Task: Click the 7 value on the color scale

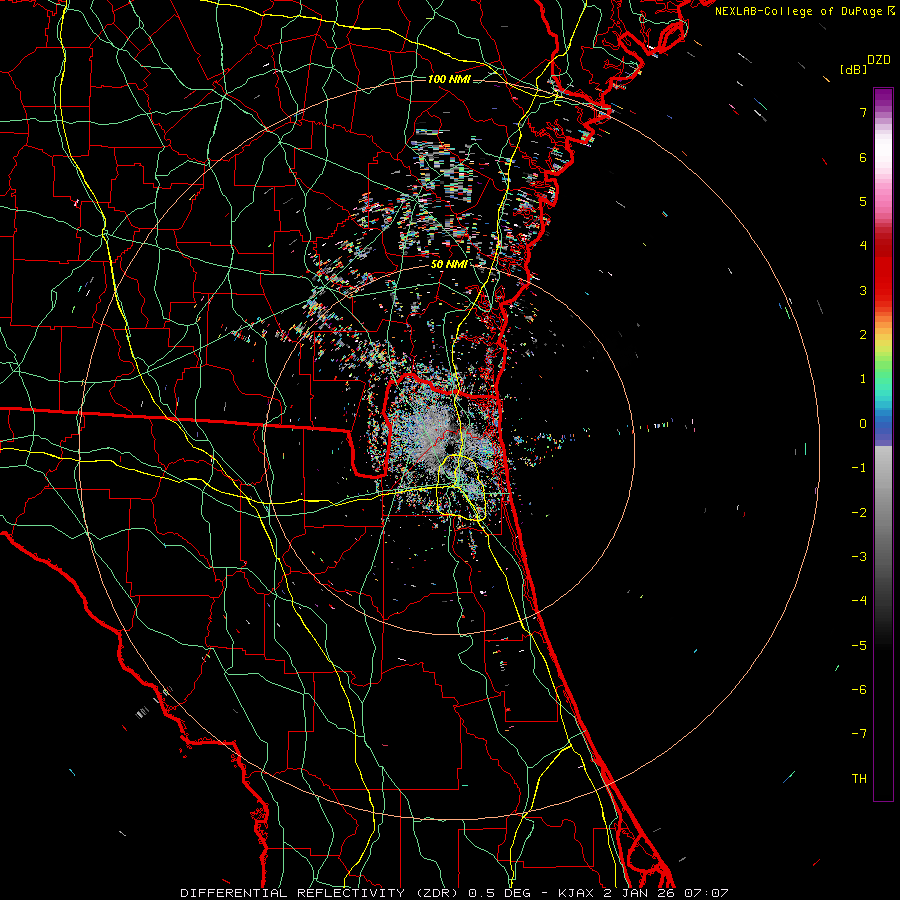Action: coord(863,112)
